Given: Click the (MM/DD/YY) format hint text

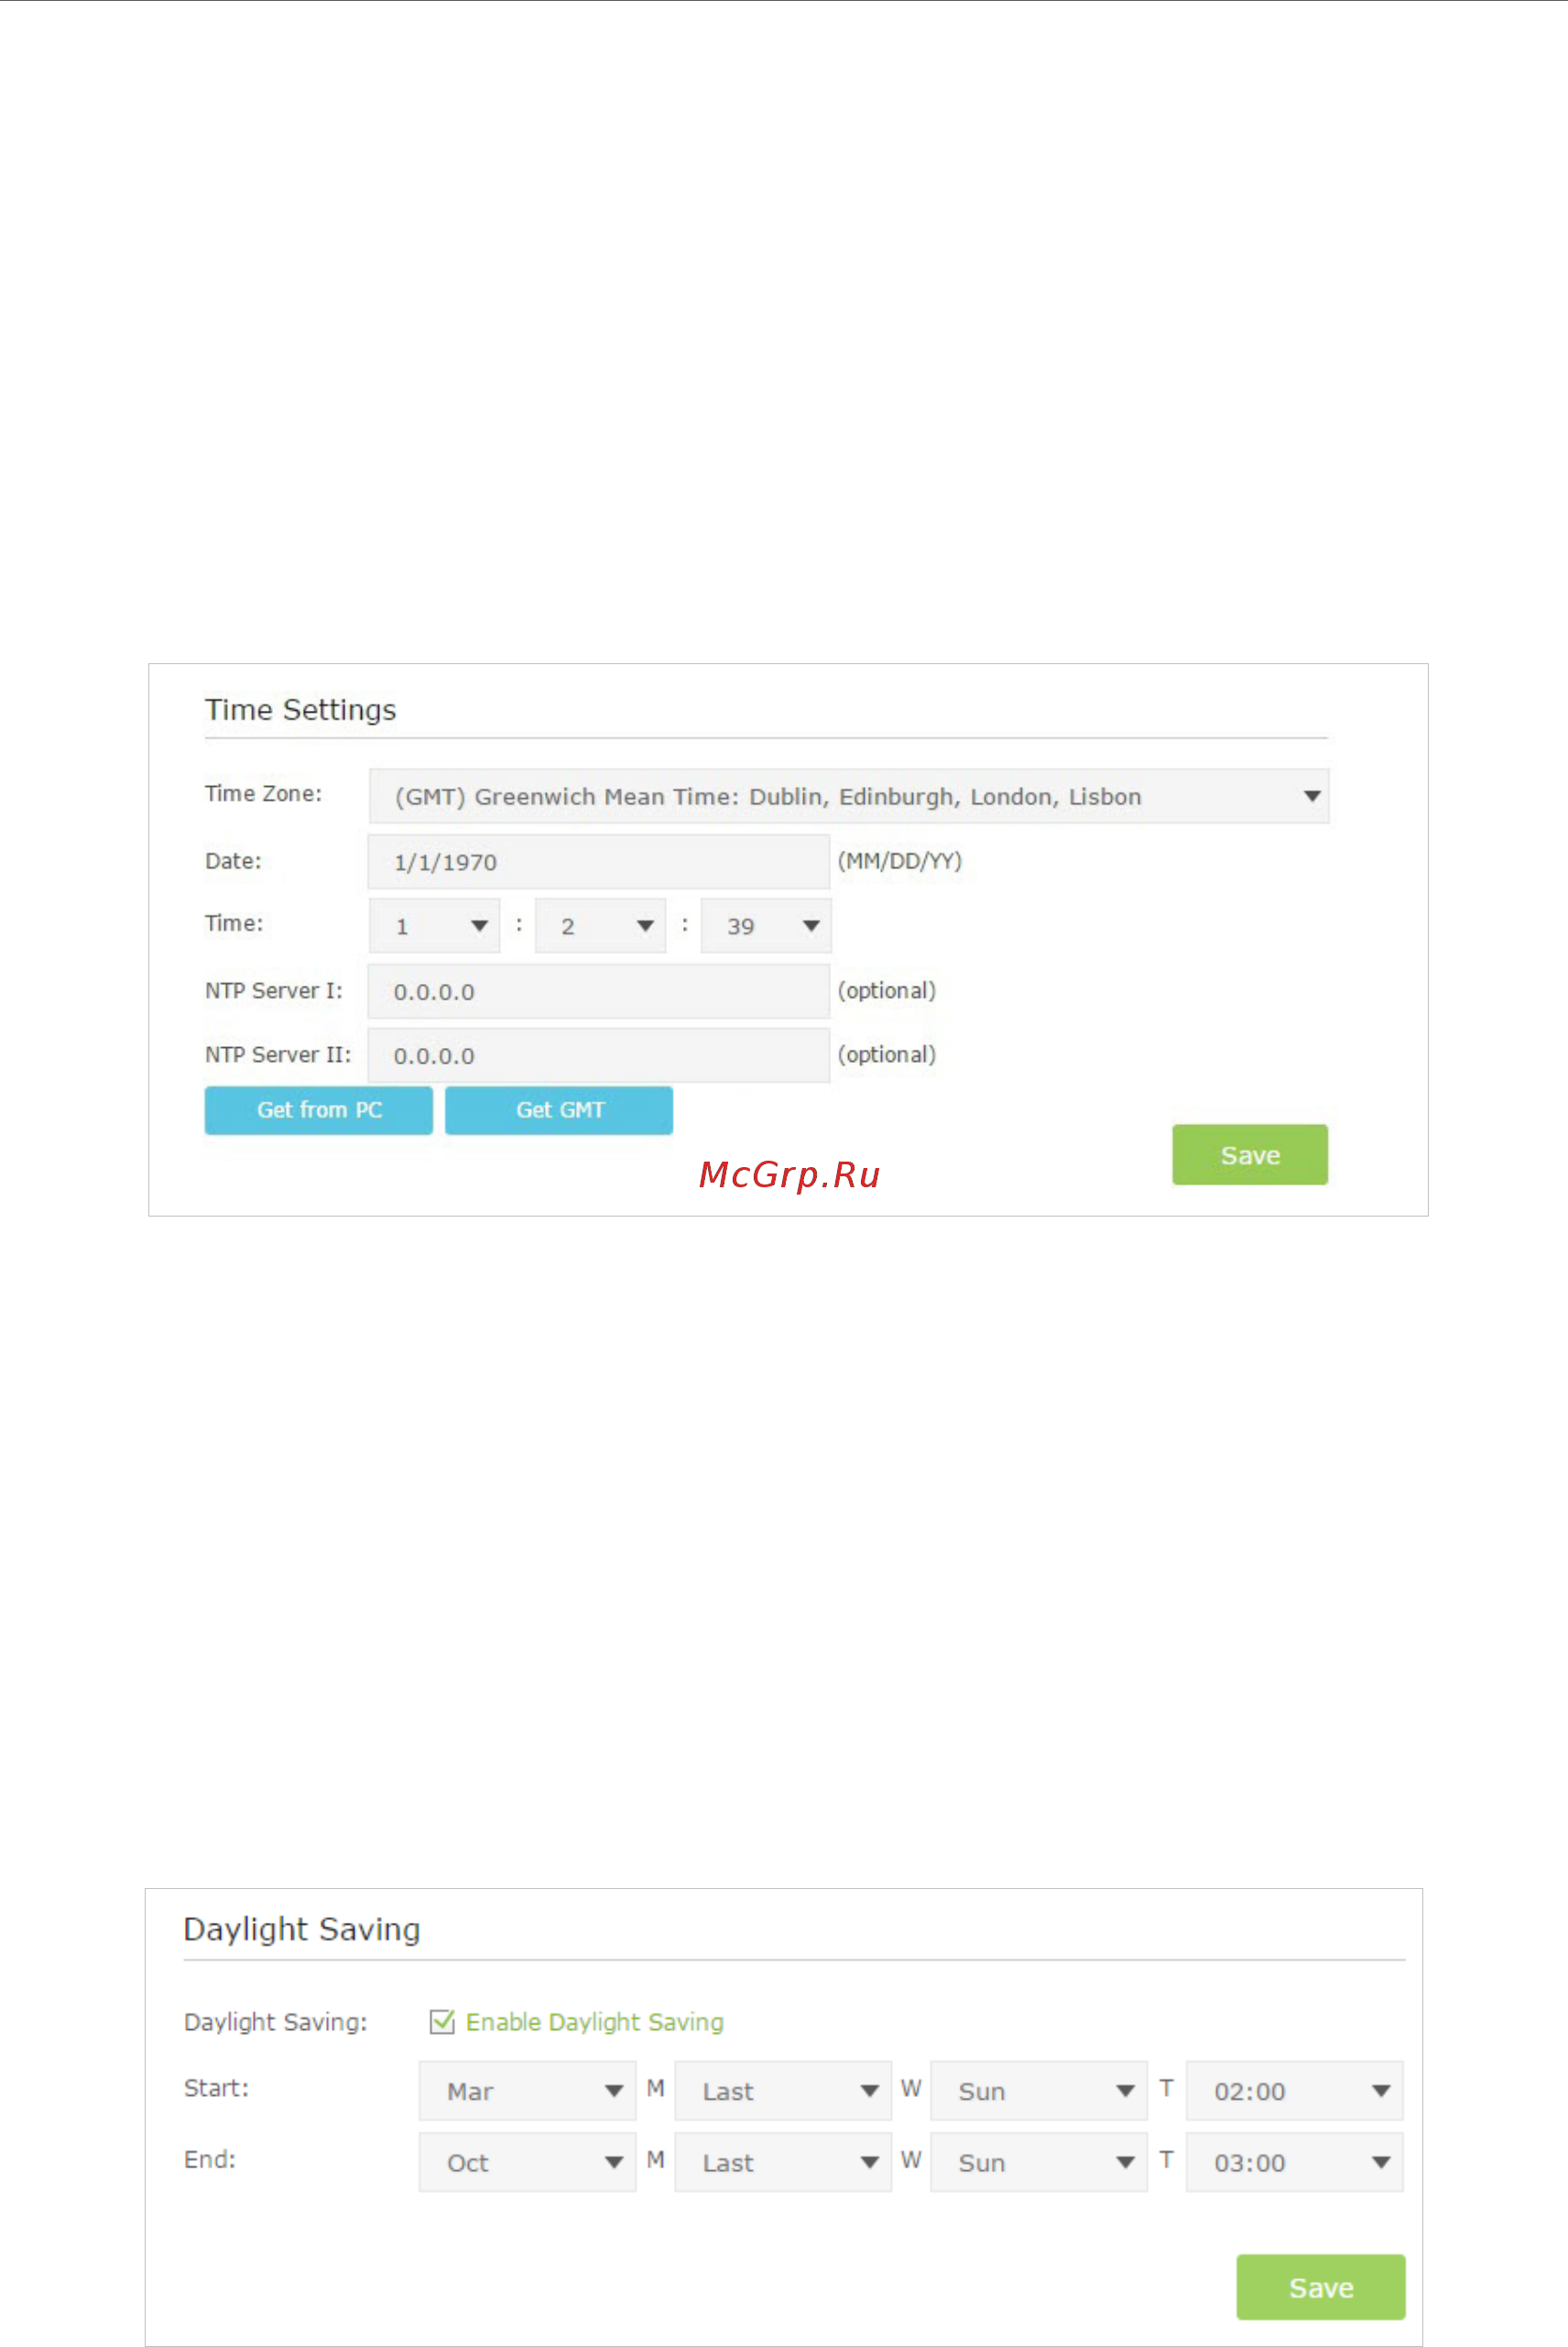Looking at the screenshot, I should click(x=900, y=861).
